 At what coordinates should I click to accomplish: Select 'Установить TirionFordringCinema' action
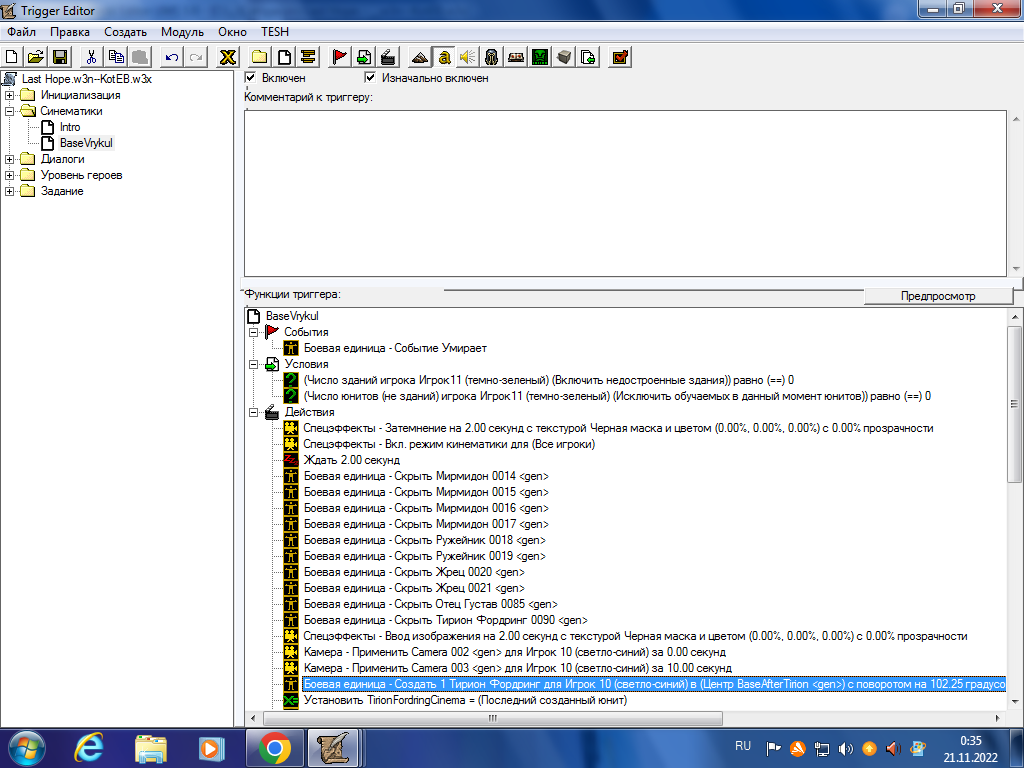click(x=465, y=700)
